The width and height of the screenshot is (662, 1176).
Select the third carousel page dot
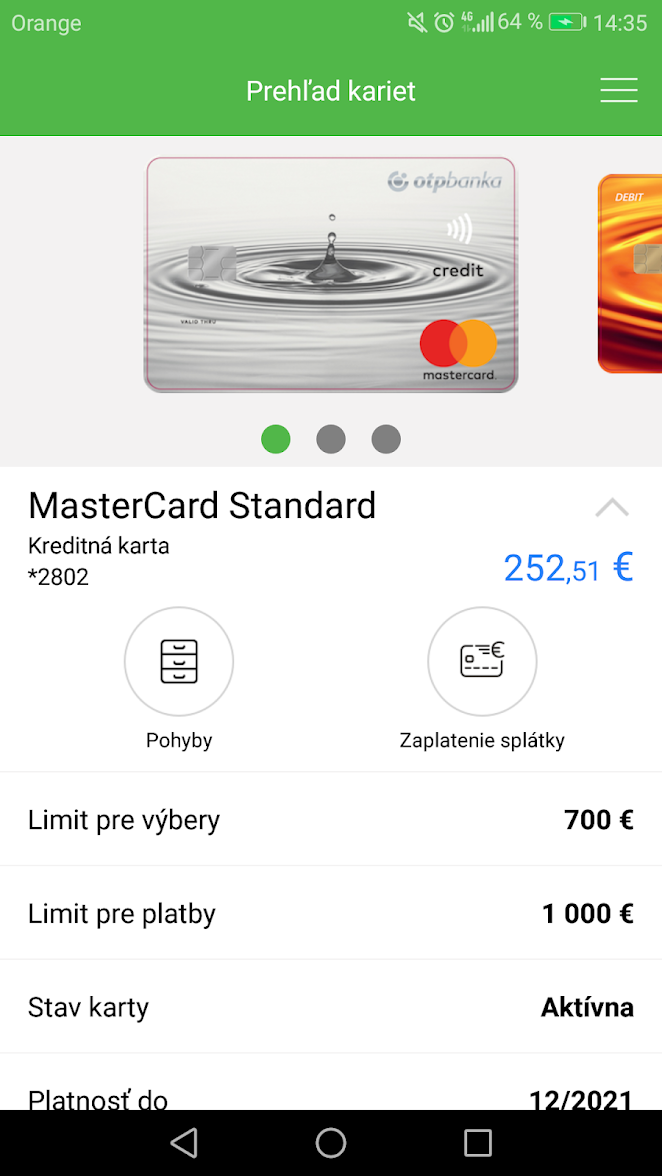[x=386, y=439]
